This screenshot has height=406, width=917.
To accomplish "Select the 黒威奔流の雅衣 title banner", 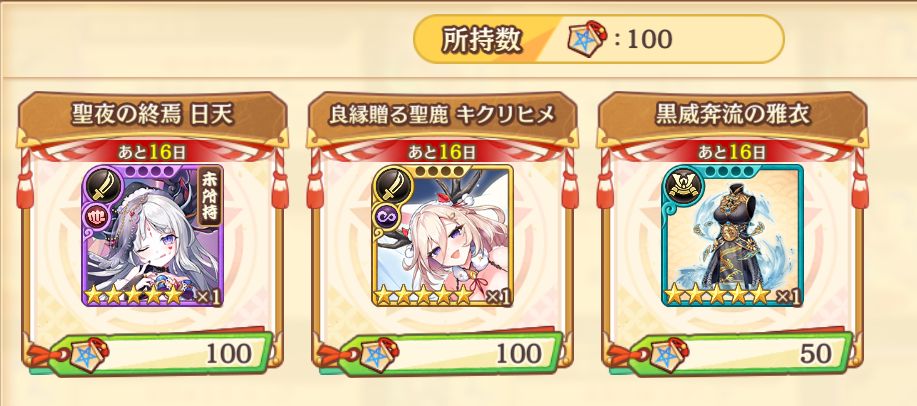I will coord(733,116).
